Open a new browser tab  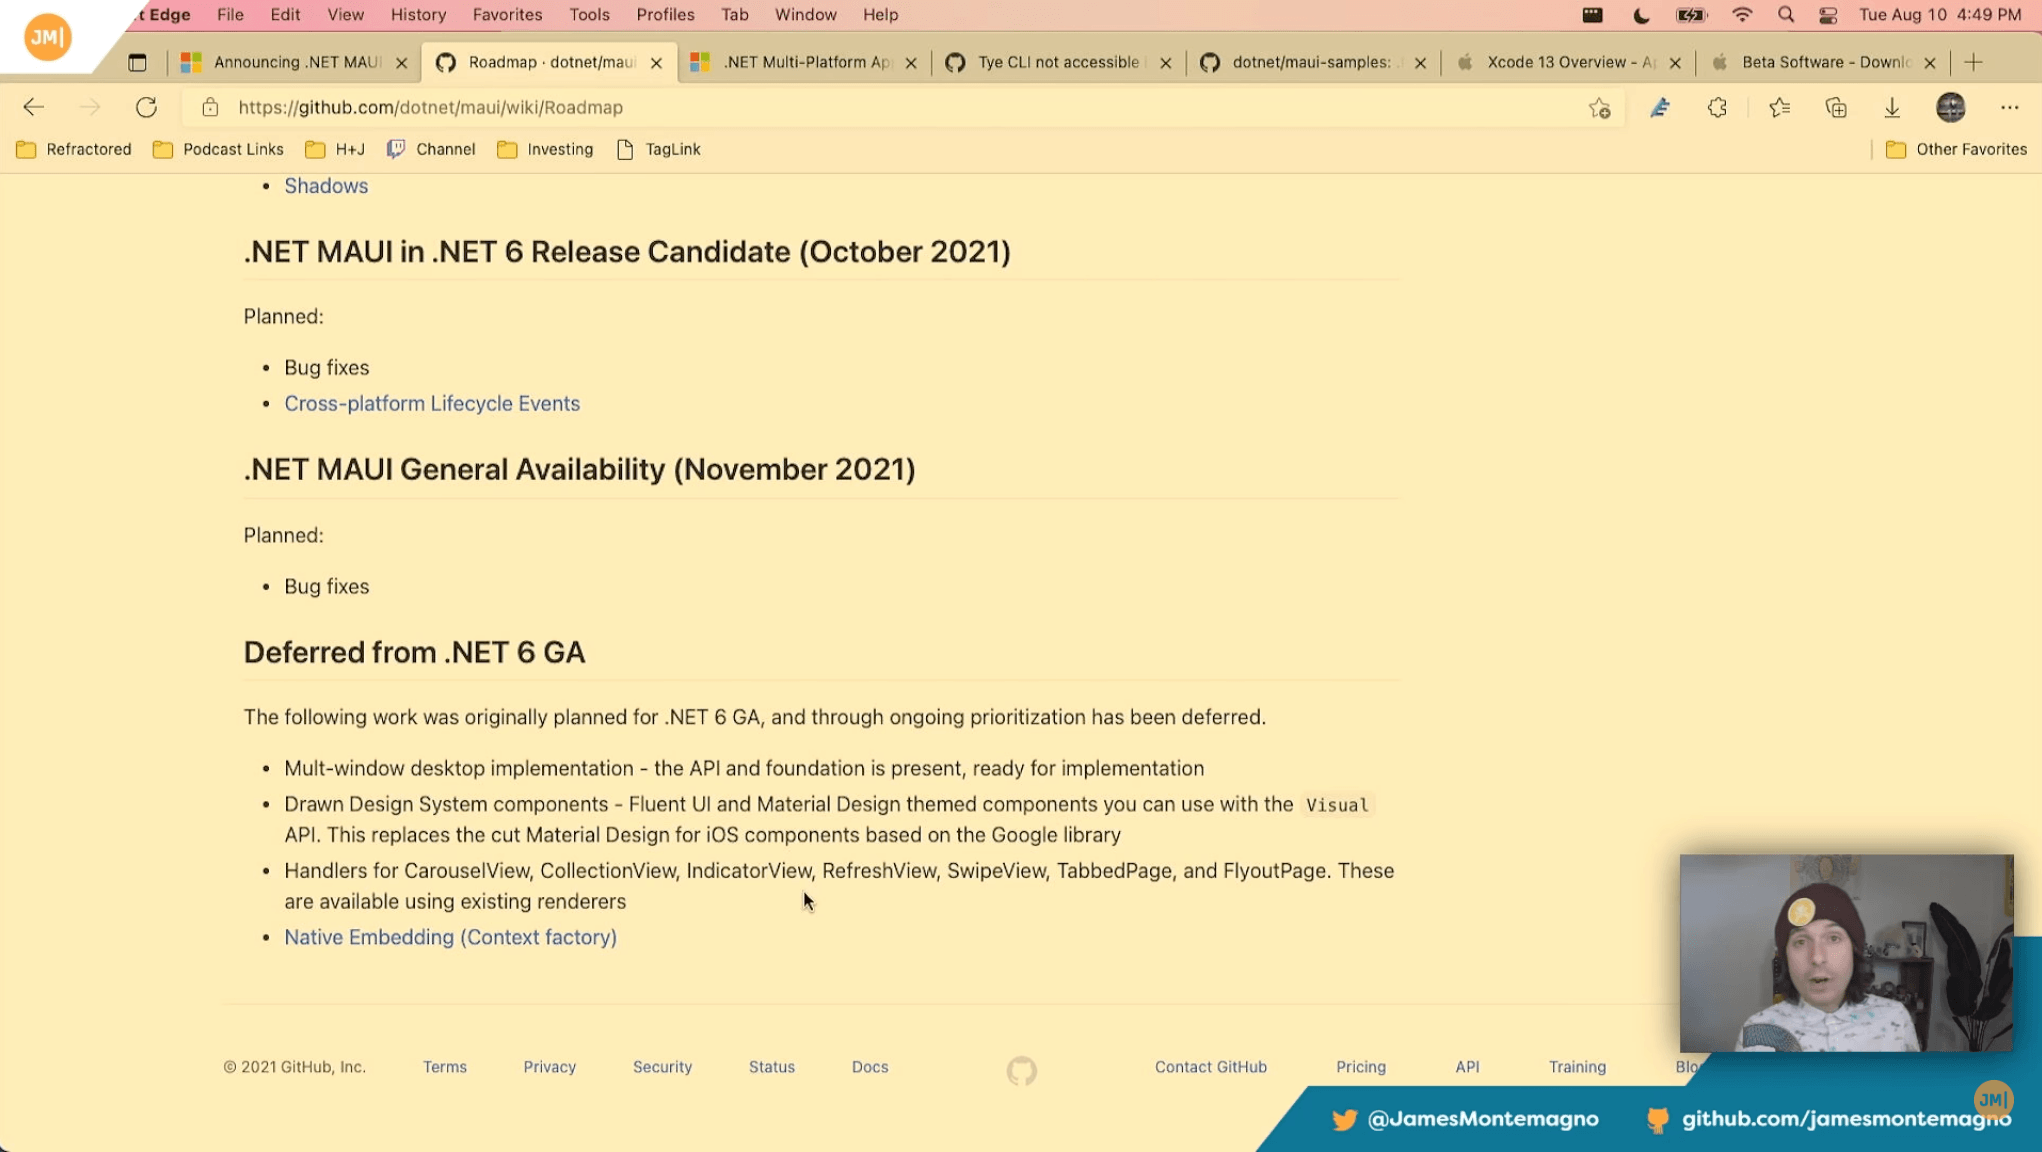click(1973, 62)
